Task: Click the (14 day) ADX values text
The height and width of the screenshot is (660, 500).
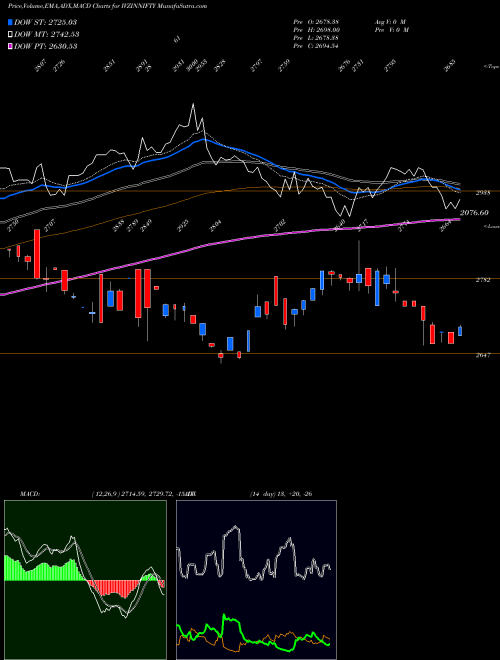Action: 281,494
